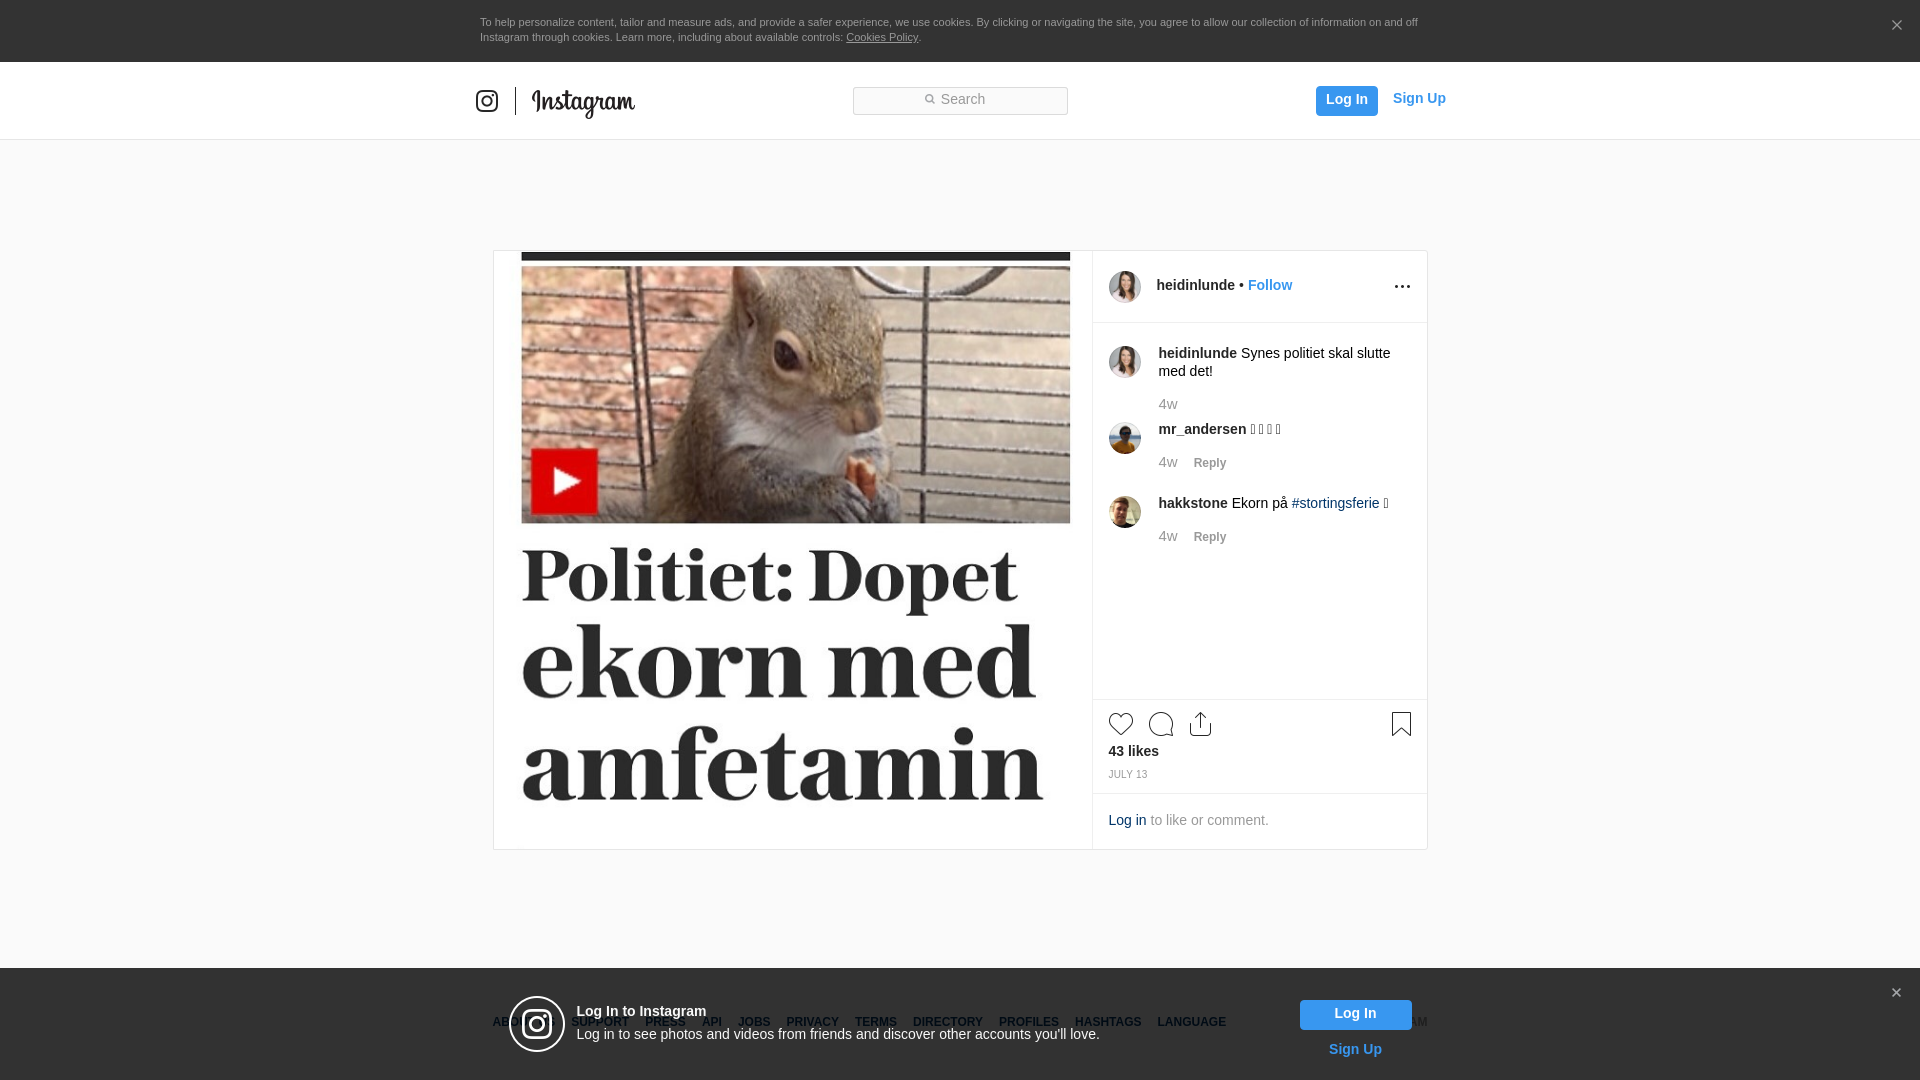Open the Instagram wordmark home link

pyautogui.click(x=583, y=103)
